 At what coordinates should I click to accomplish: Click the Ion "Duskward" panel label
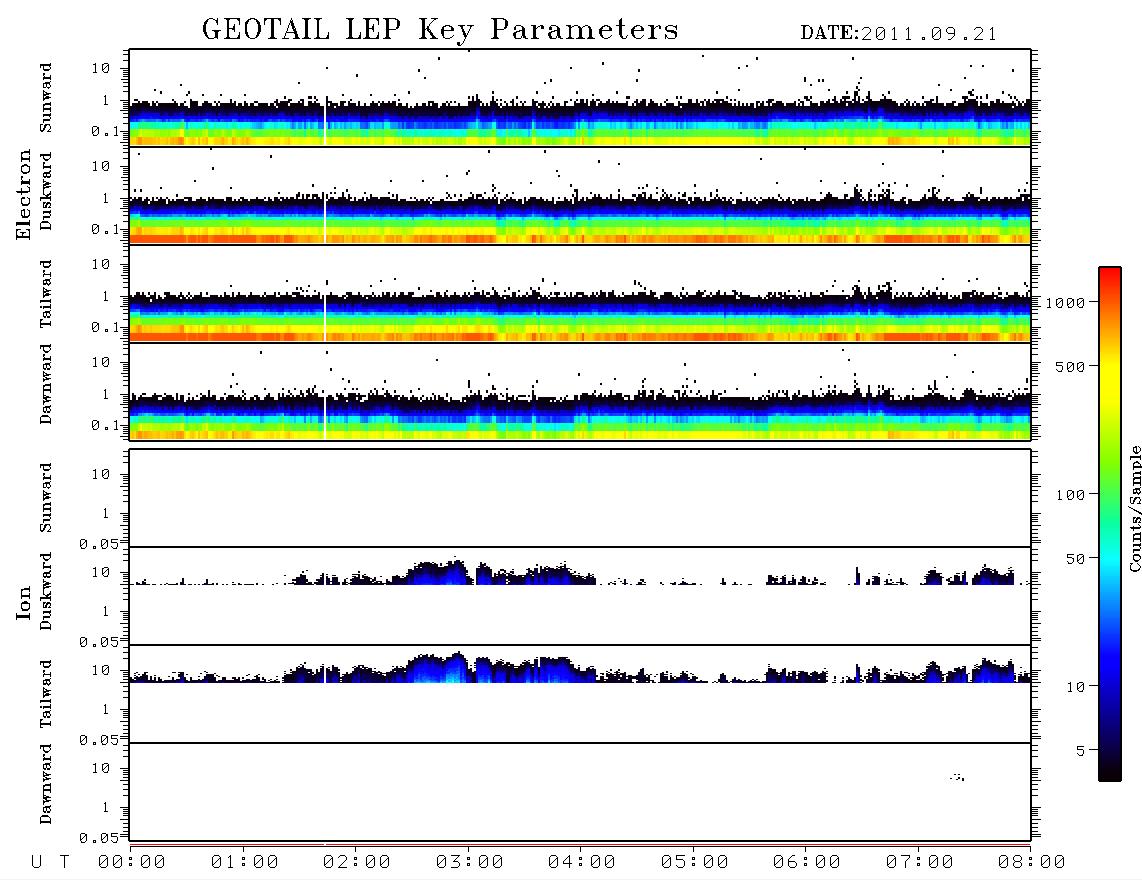(46, 591)
